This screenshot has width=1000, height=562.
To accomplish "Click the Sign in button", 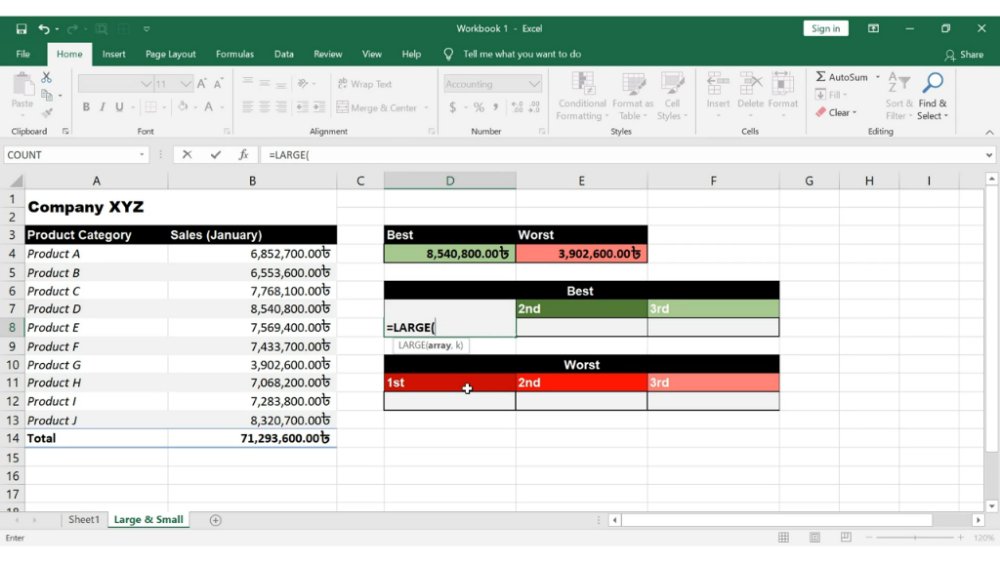I will click(x=825, y=29).
